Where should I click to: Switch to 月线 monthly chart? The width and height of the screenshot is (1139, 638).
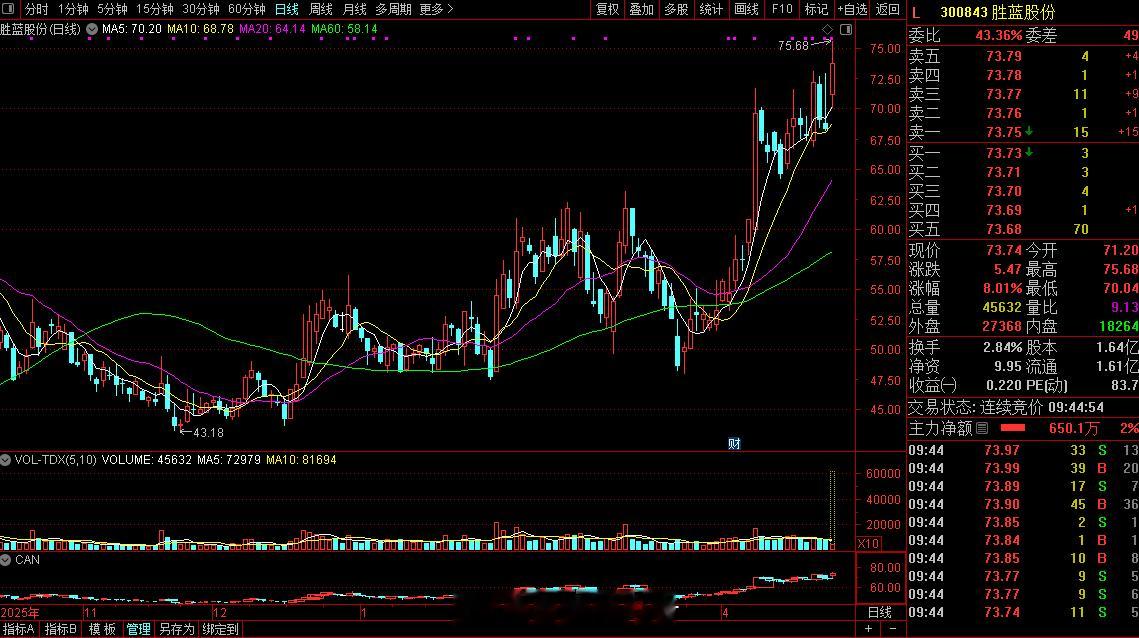(x=354, y=9)
